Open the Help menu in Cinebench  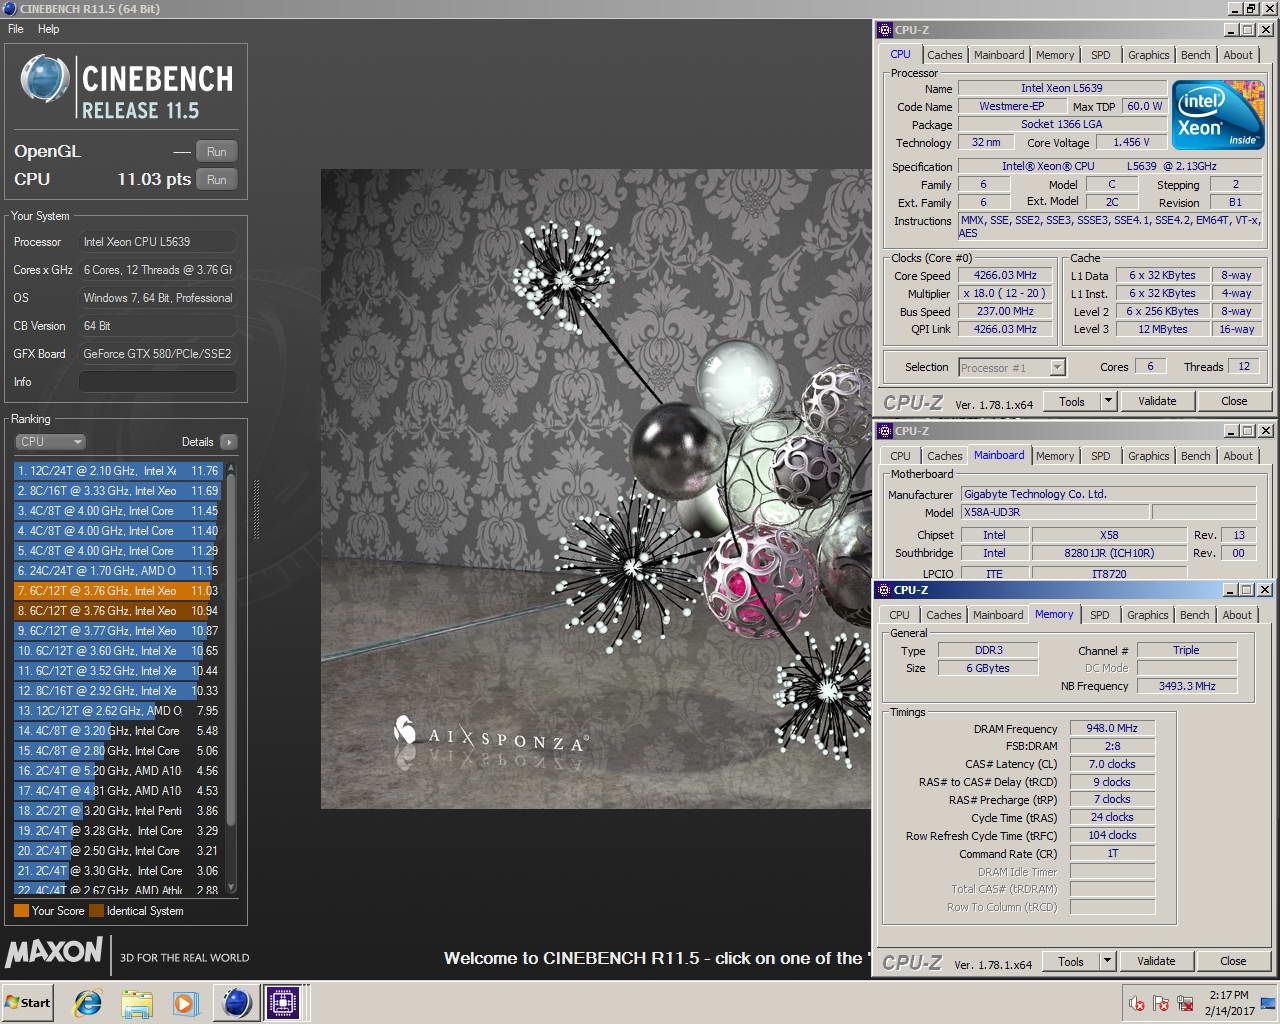tap(48, 29)
